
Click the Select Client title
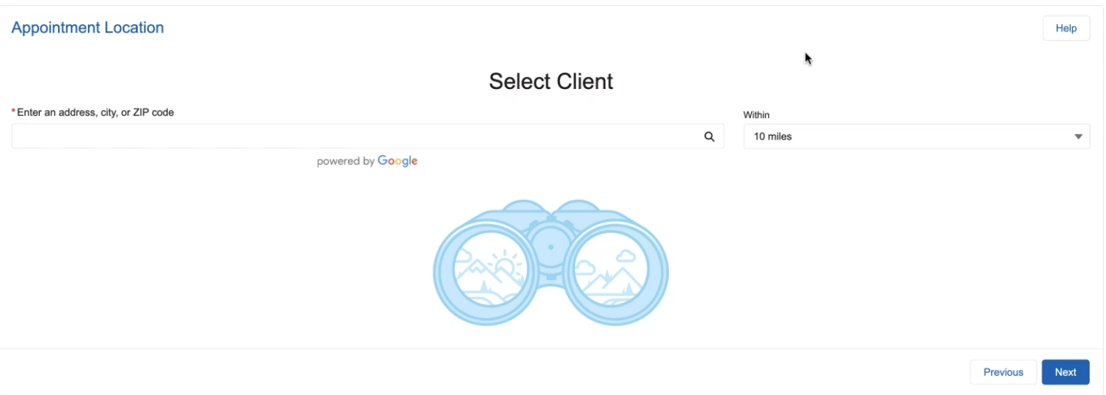tap(551, 81)
